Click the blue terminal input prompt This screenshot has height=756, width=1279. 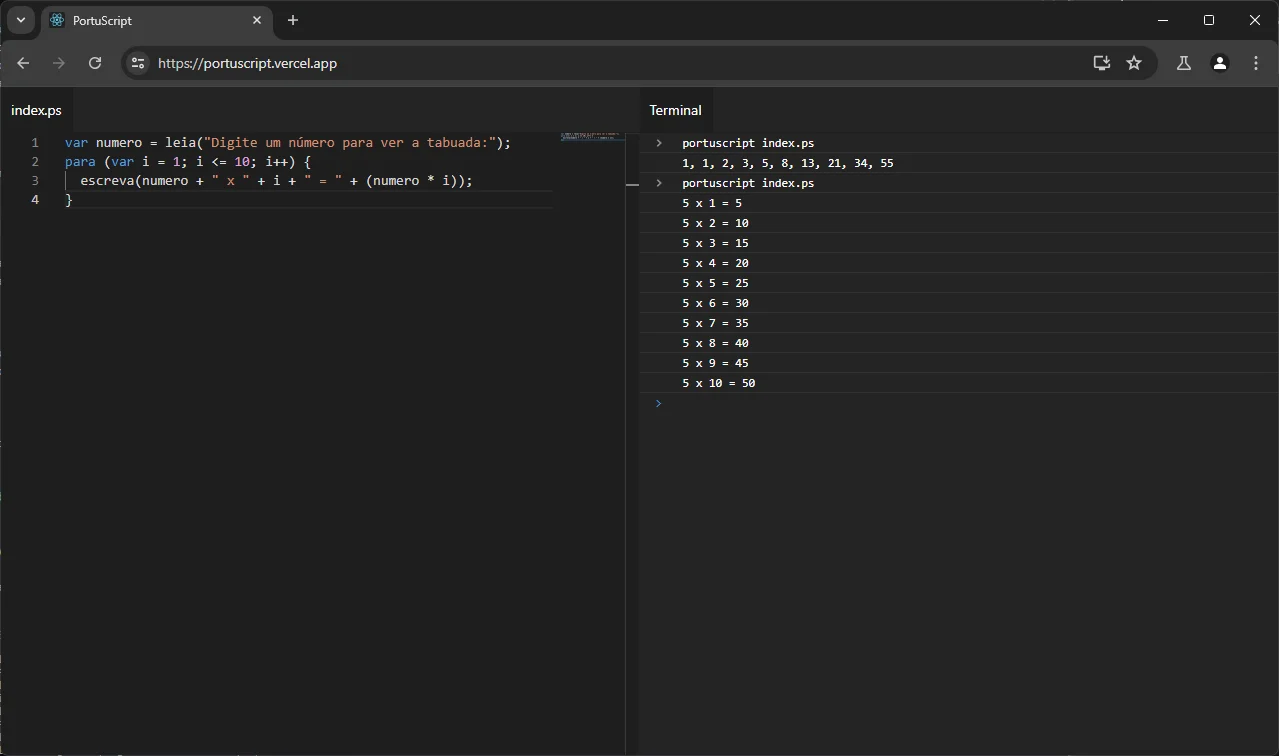click(x=659, y=403)
